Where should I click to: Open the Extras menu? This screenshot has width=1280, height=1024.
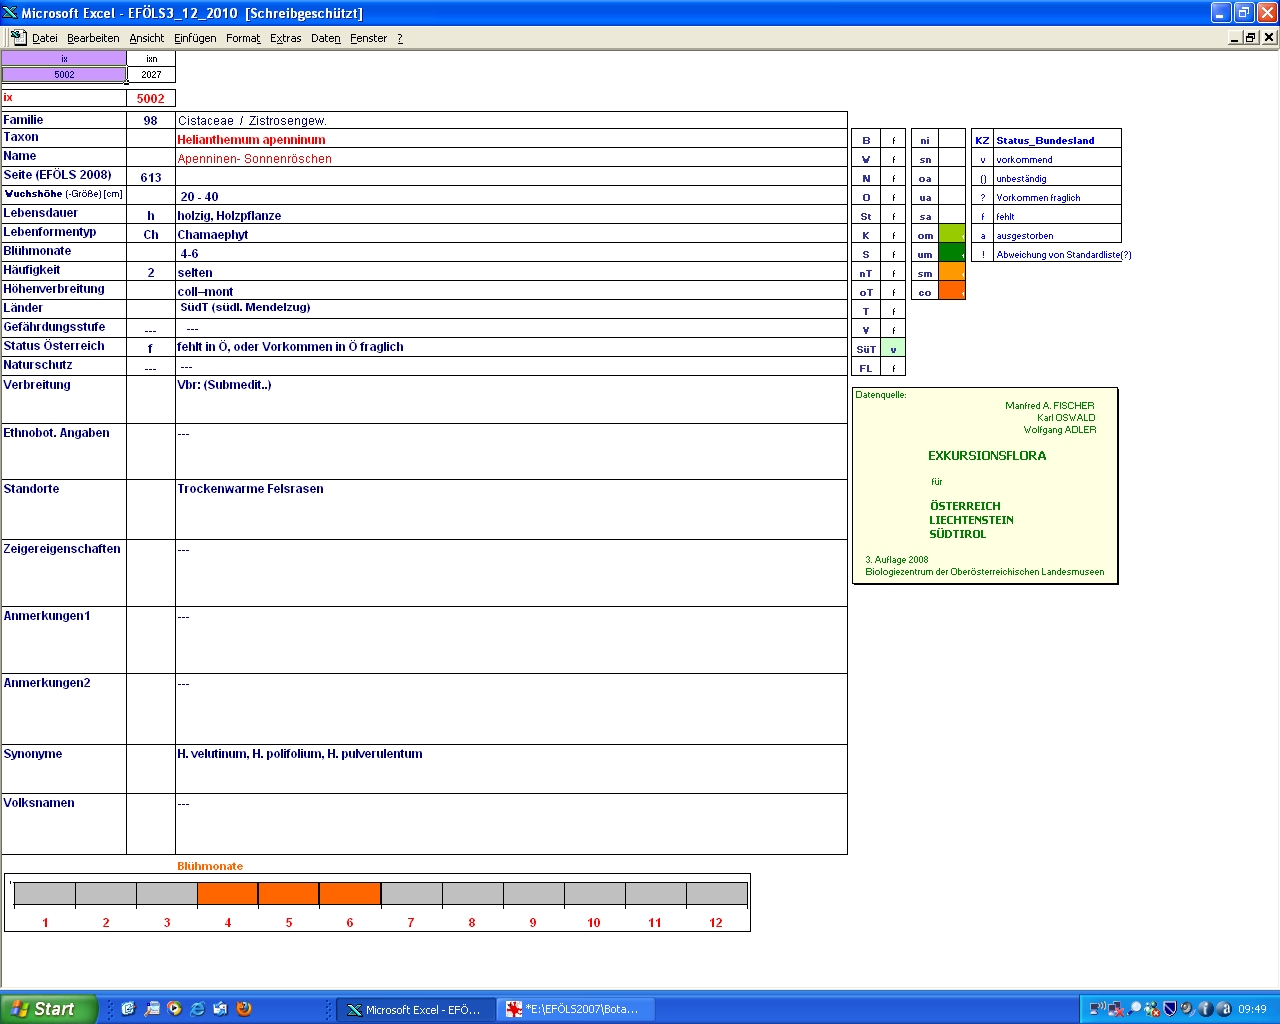click(285, 38)
